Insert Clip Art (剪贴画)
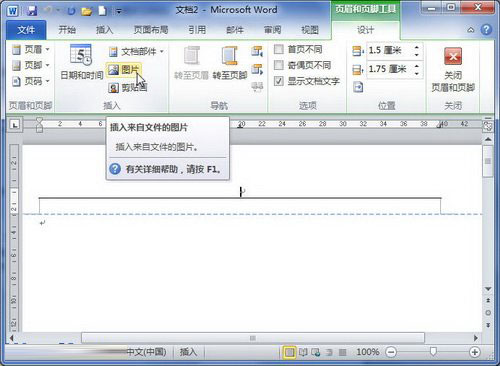The height and width of the screenshot is (366, 500). 128,88
